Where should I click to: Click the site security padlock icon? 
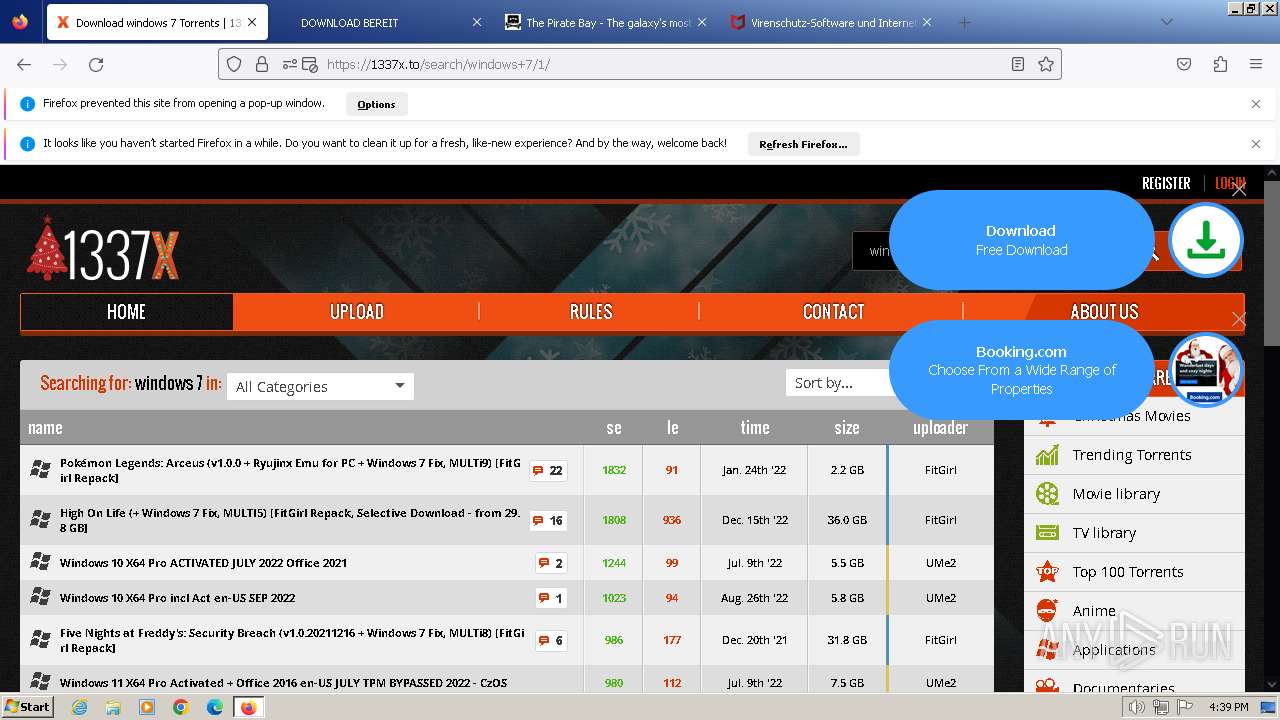point(261,64)
